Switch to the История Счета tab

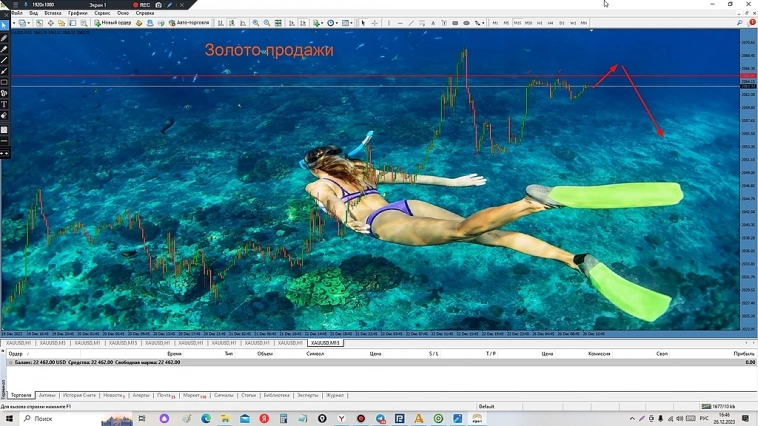(79, 396)
